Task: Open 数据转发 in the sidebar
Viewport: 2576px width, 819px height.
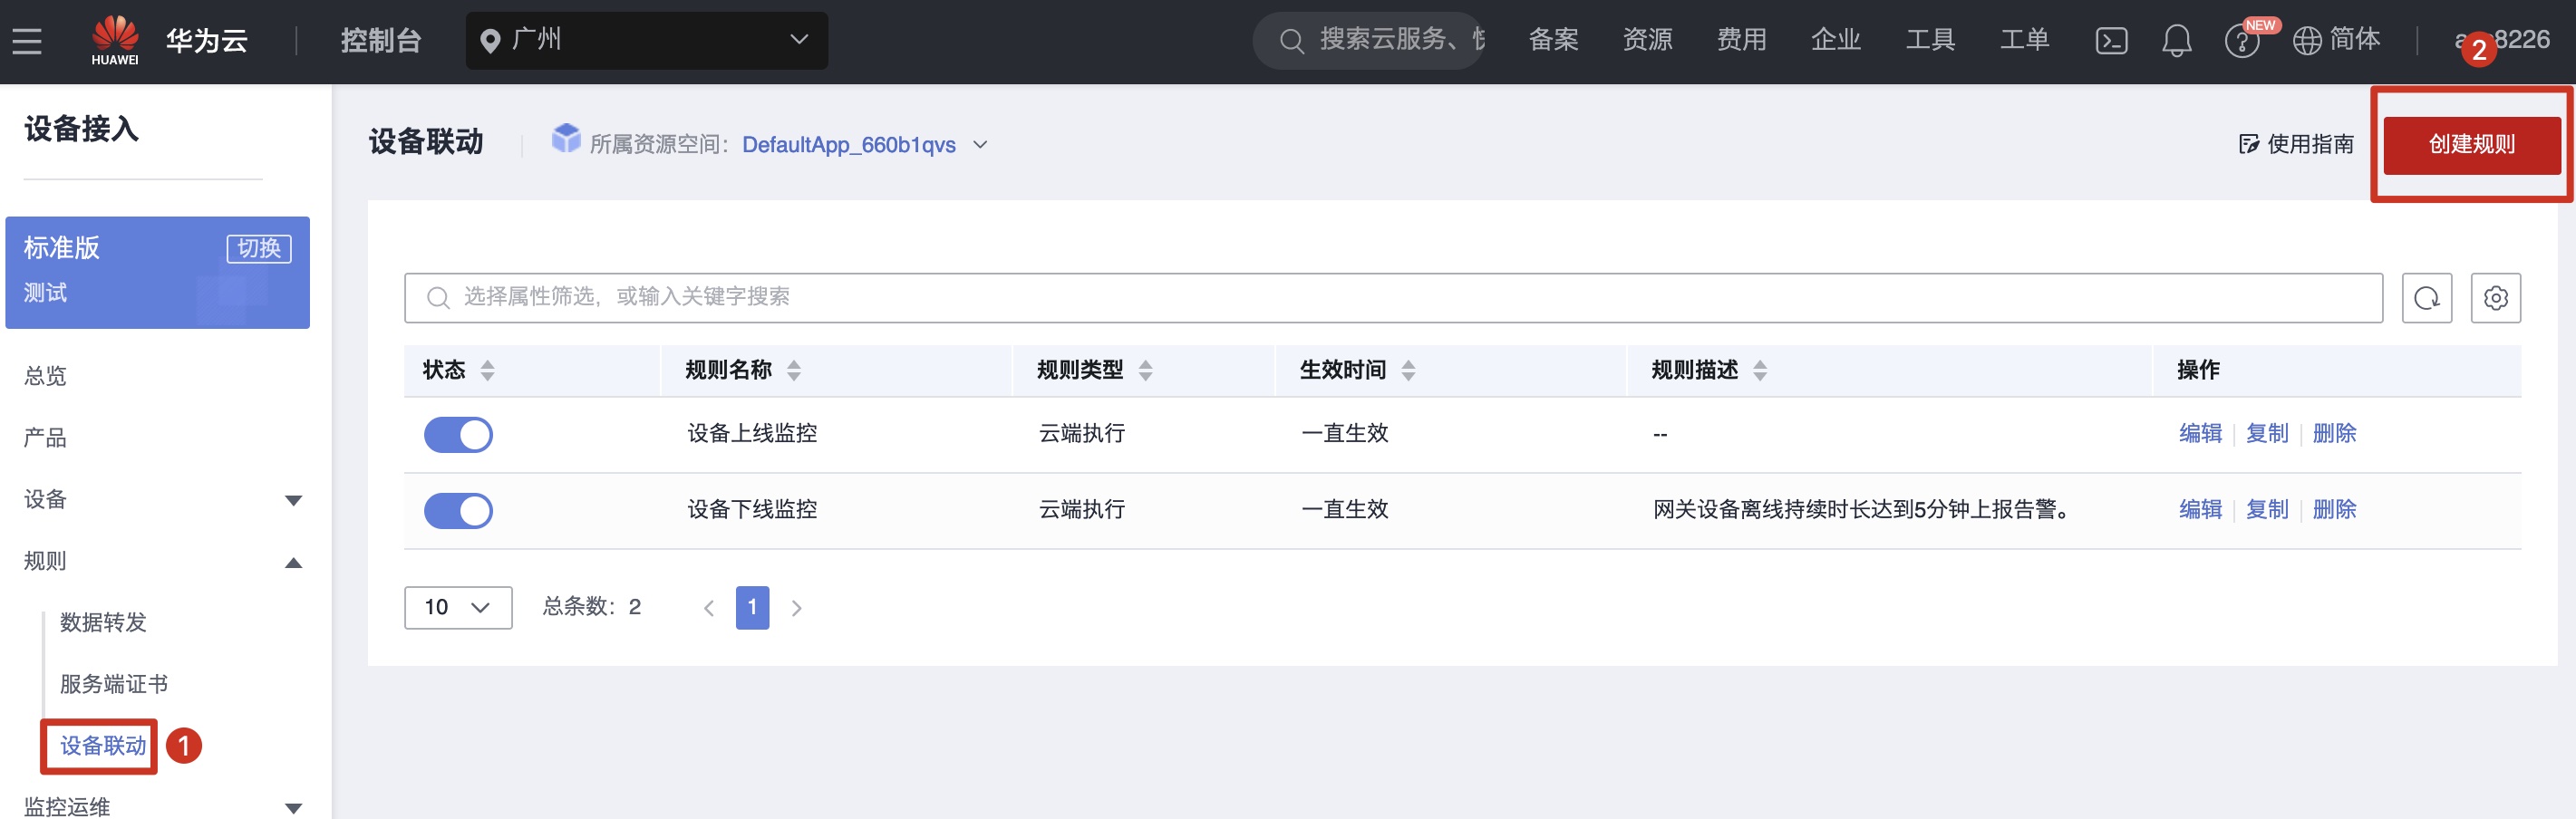Action: click(103, 623)
